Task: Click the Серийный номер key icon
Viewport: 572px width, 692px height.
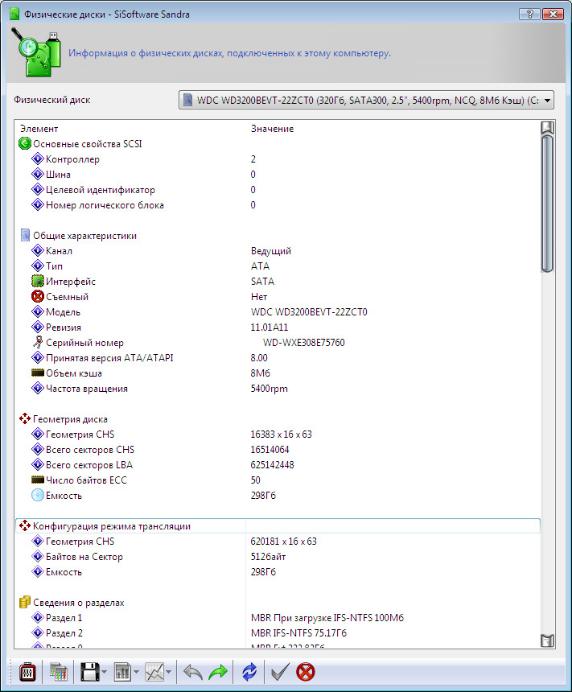Action: click(x=38, y=342)
